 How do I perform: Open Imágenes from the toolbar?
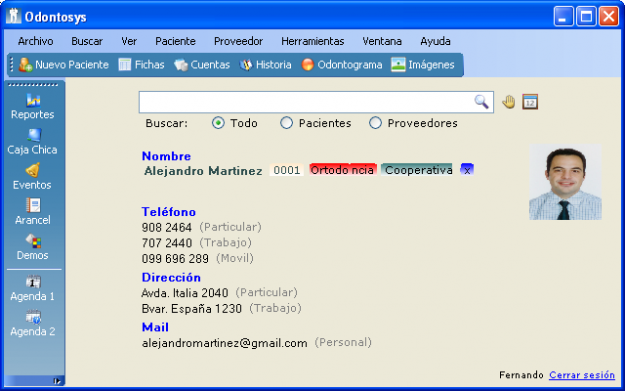pyautogui.click(x=423, y=65)
